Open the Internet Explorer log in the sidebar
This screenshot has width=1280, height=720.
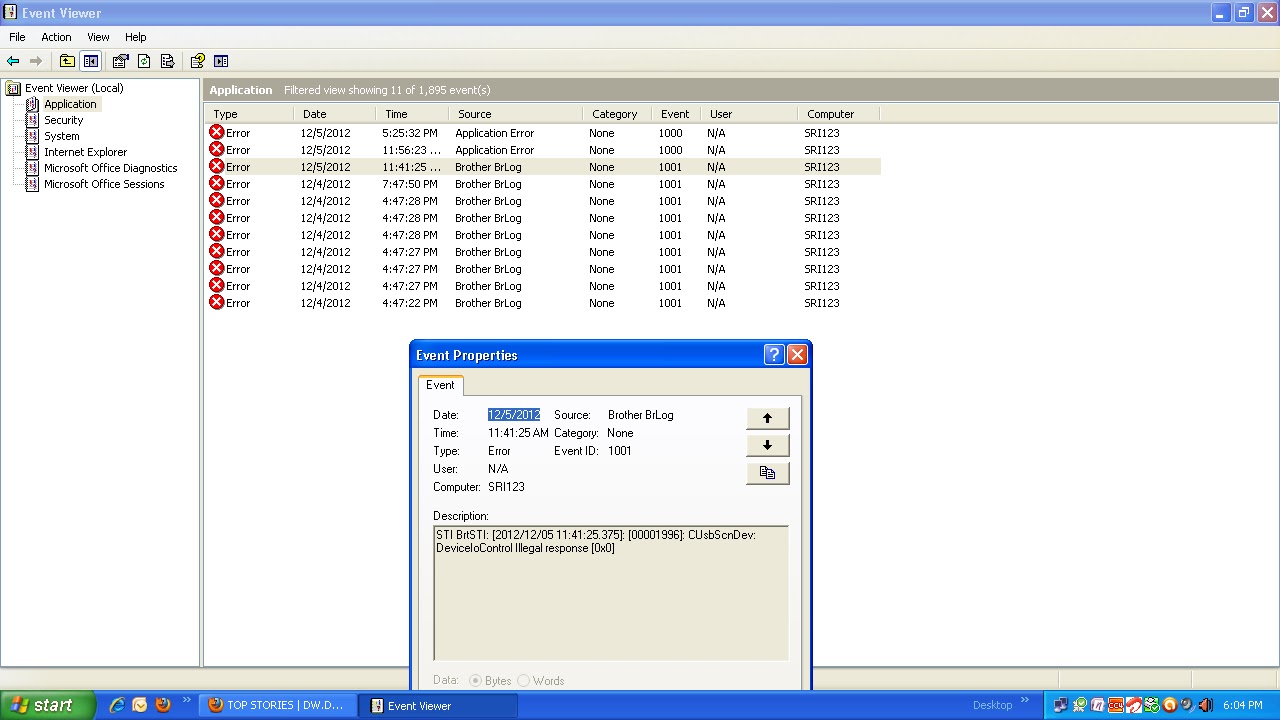(85, 151)
